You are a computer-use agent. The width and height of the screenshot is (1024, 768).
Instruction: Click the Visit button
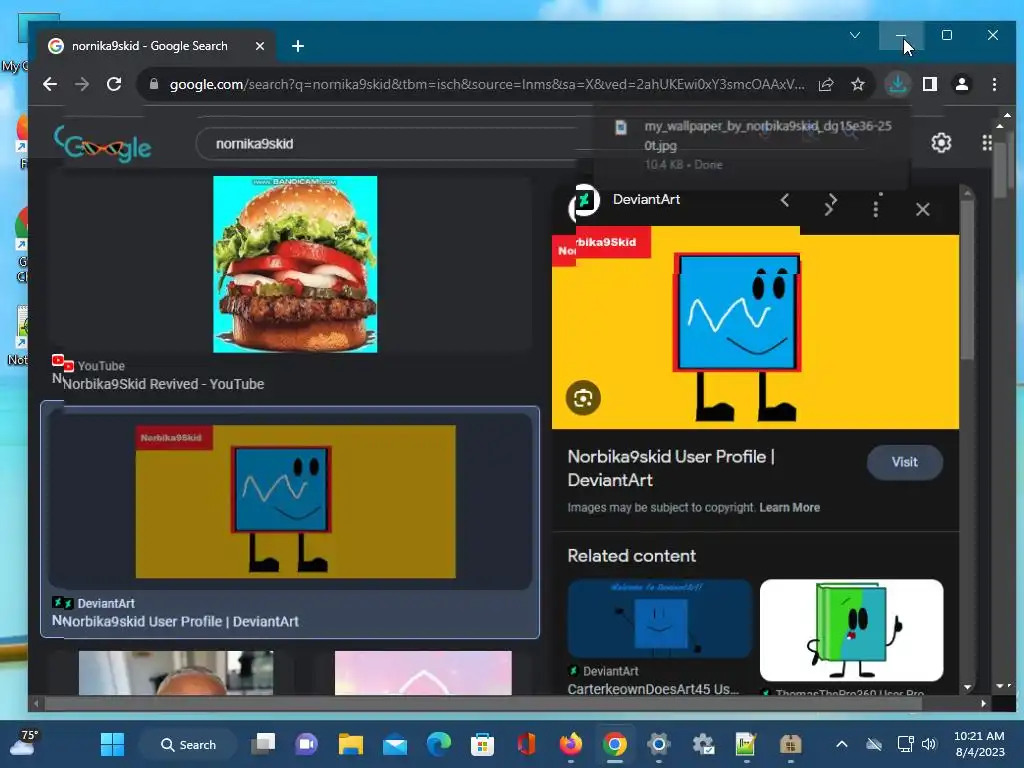904,462
